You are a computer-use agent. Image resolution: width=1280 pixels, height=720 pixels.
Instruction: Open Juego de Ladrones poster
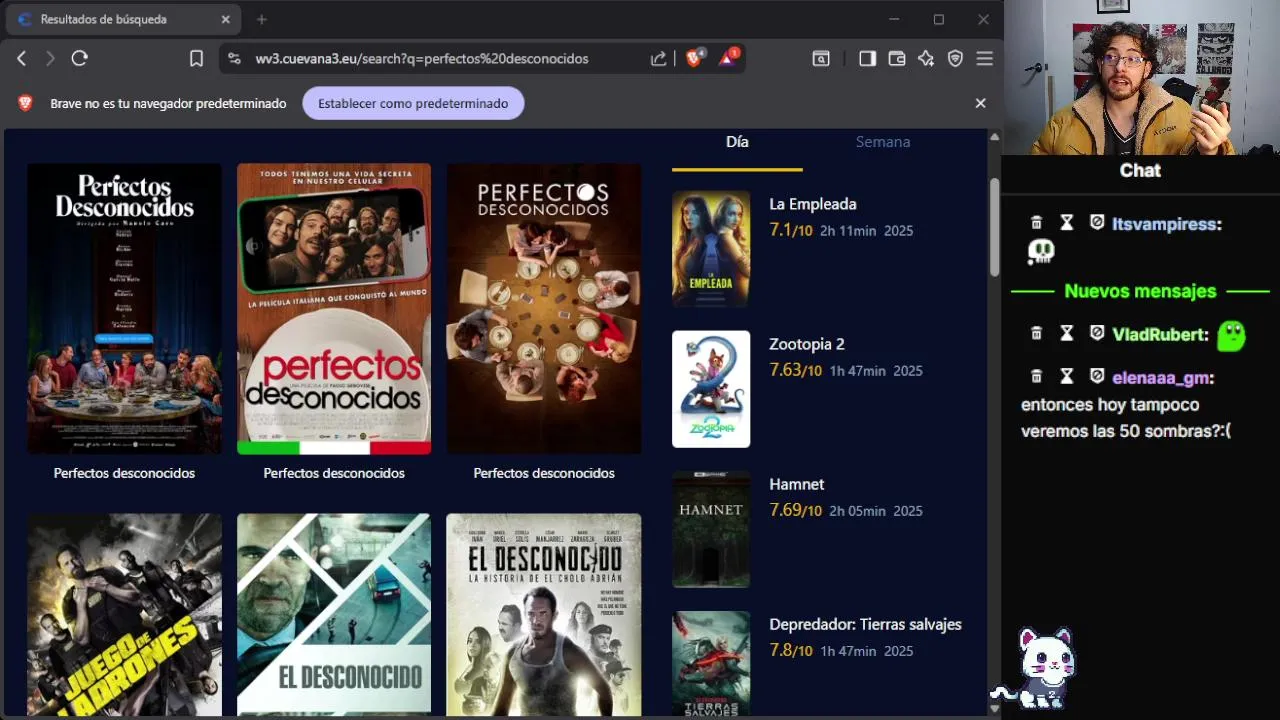click(x=124, y=615)
